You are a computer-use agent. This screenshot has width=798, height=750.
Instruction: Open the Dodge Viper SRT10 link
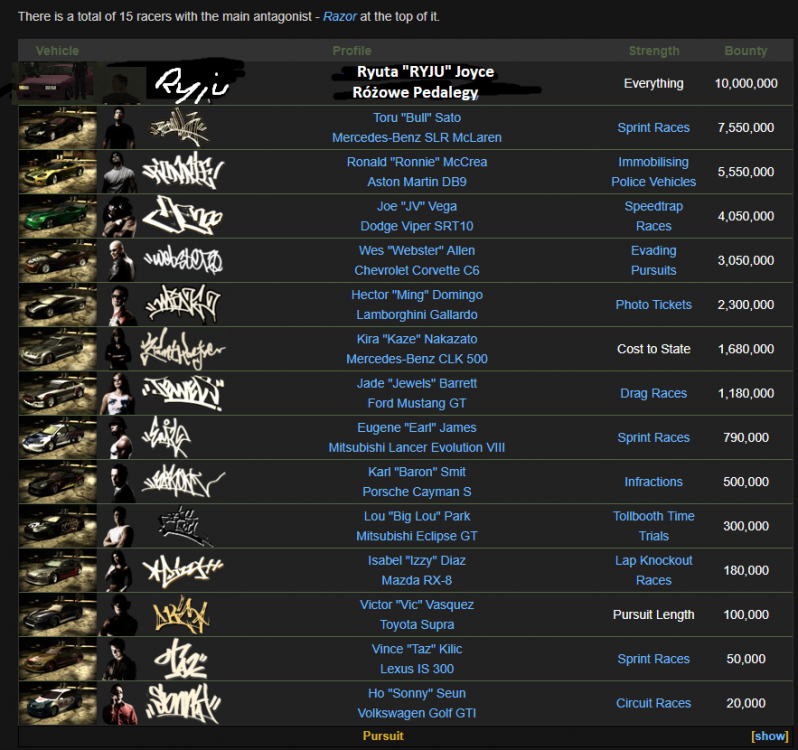point(417,226)
